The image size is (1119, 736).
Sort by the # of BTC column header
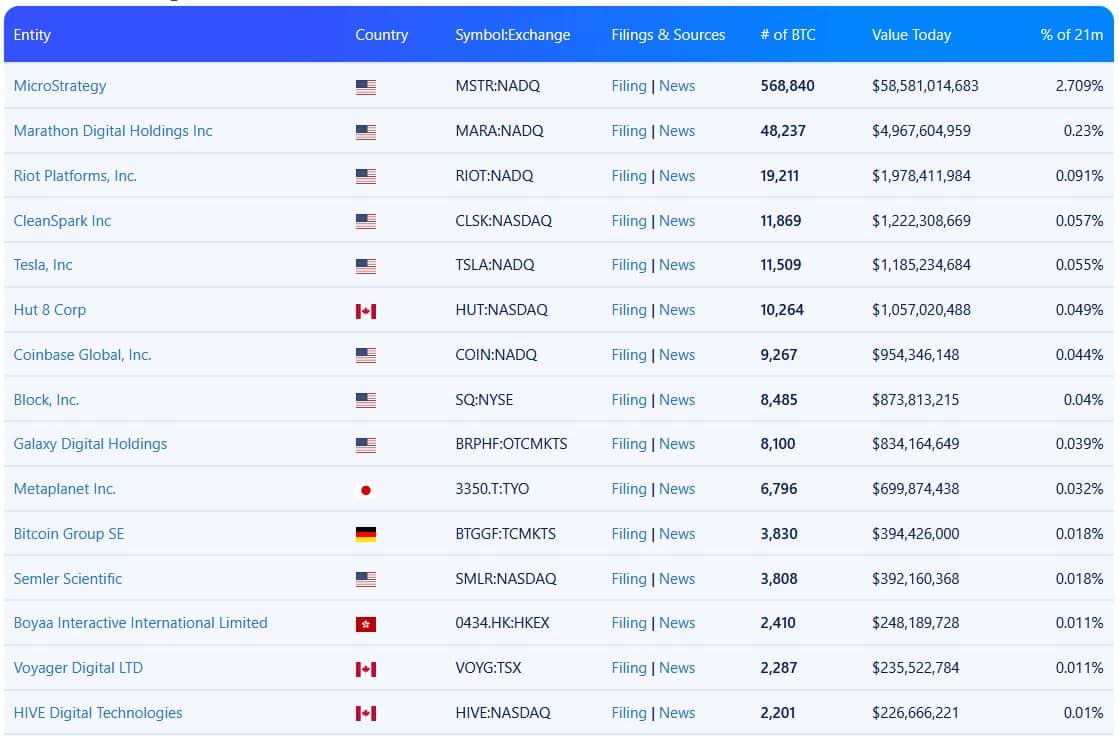click(x=788, y=35)
